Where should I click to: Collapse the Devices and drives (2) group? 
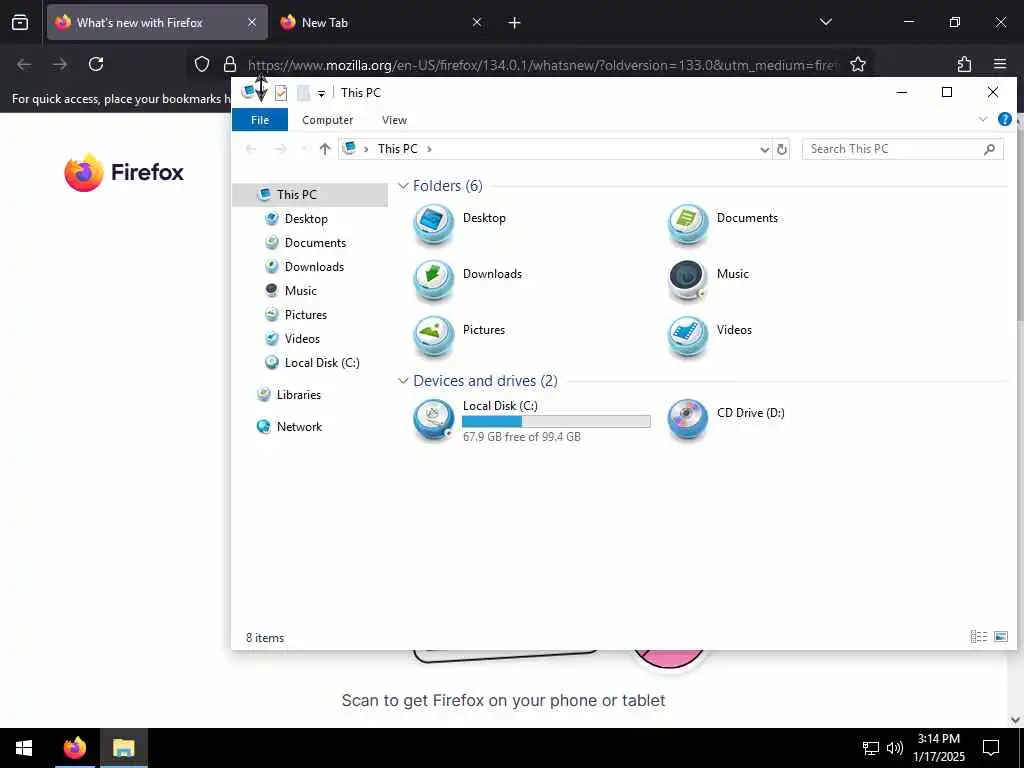403,381
